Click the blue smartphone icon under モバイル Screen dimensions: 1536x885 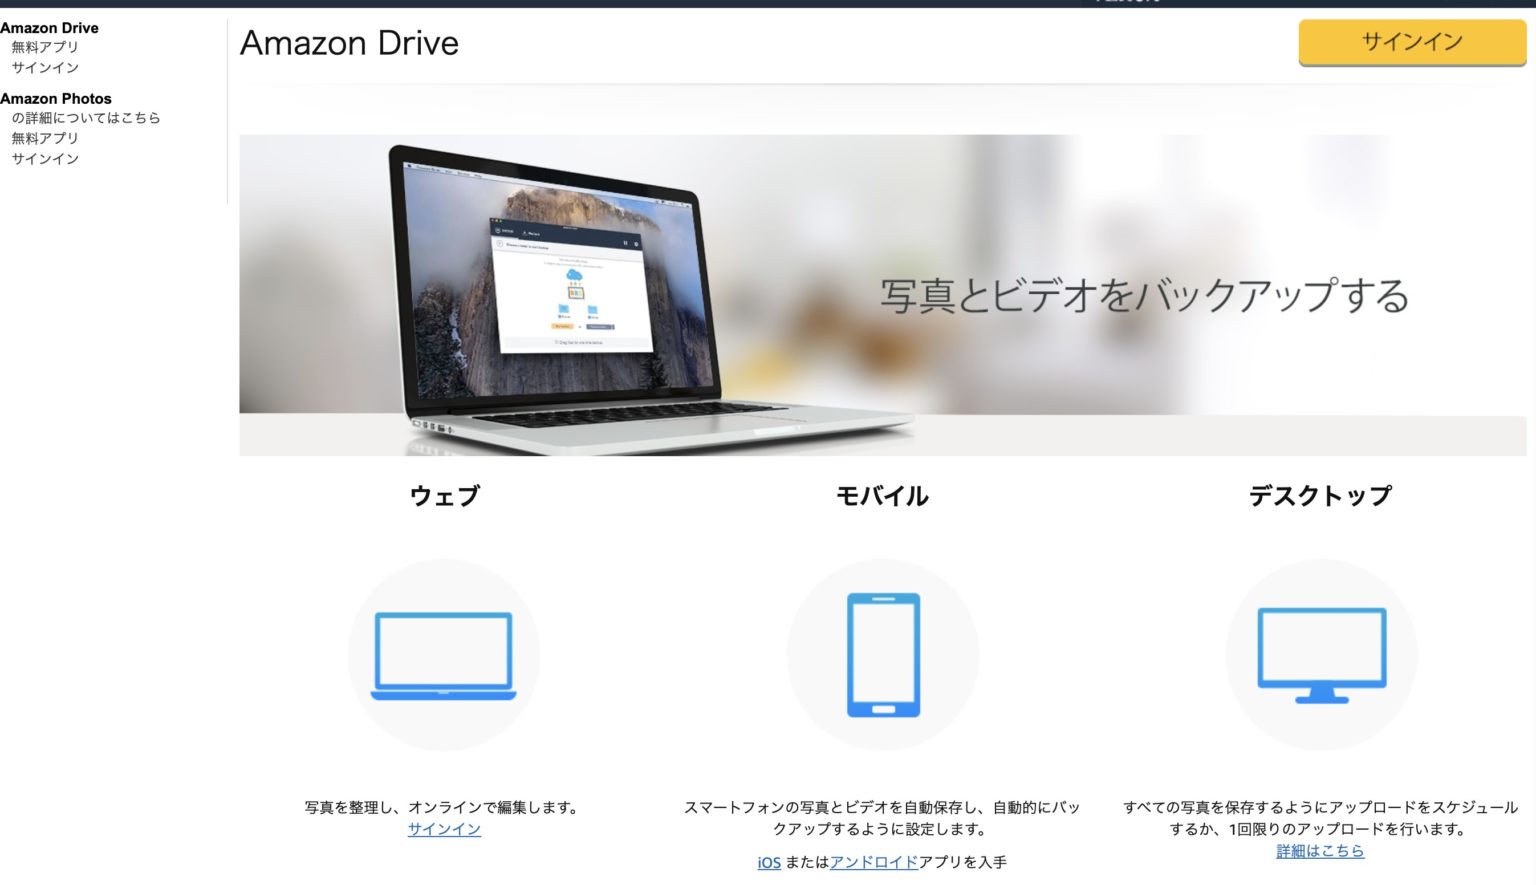[883, 654]
